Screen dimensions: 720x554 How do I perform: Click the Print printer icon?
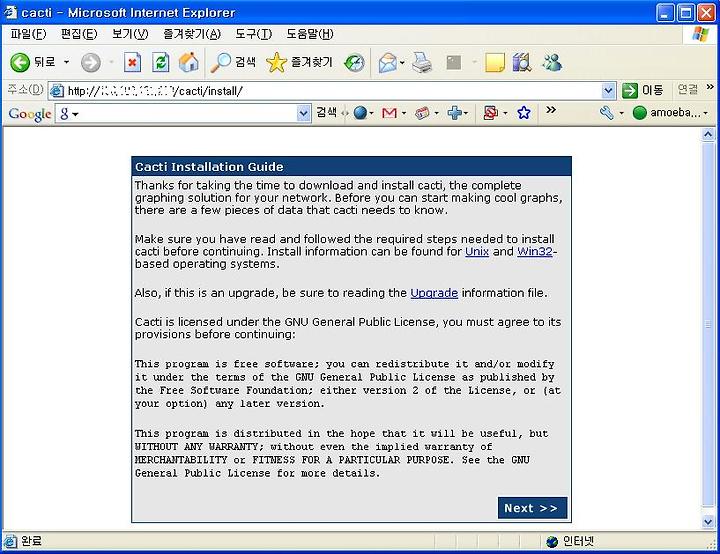click(x=422, y=63)
